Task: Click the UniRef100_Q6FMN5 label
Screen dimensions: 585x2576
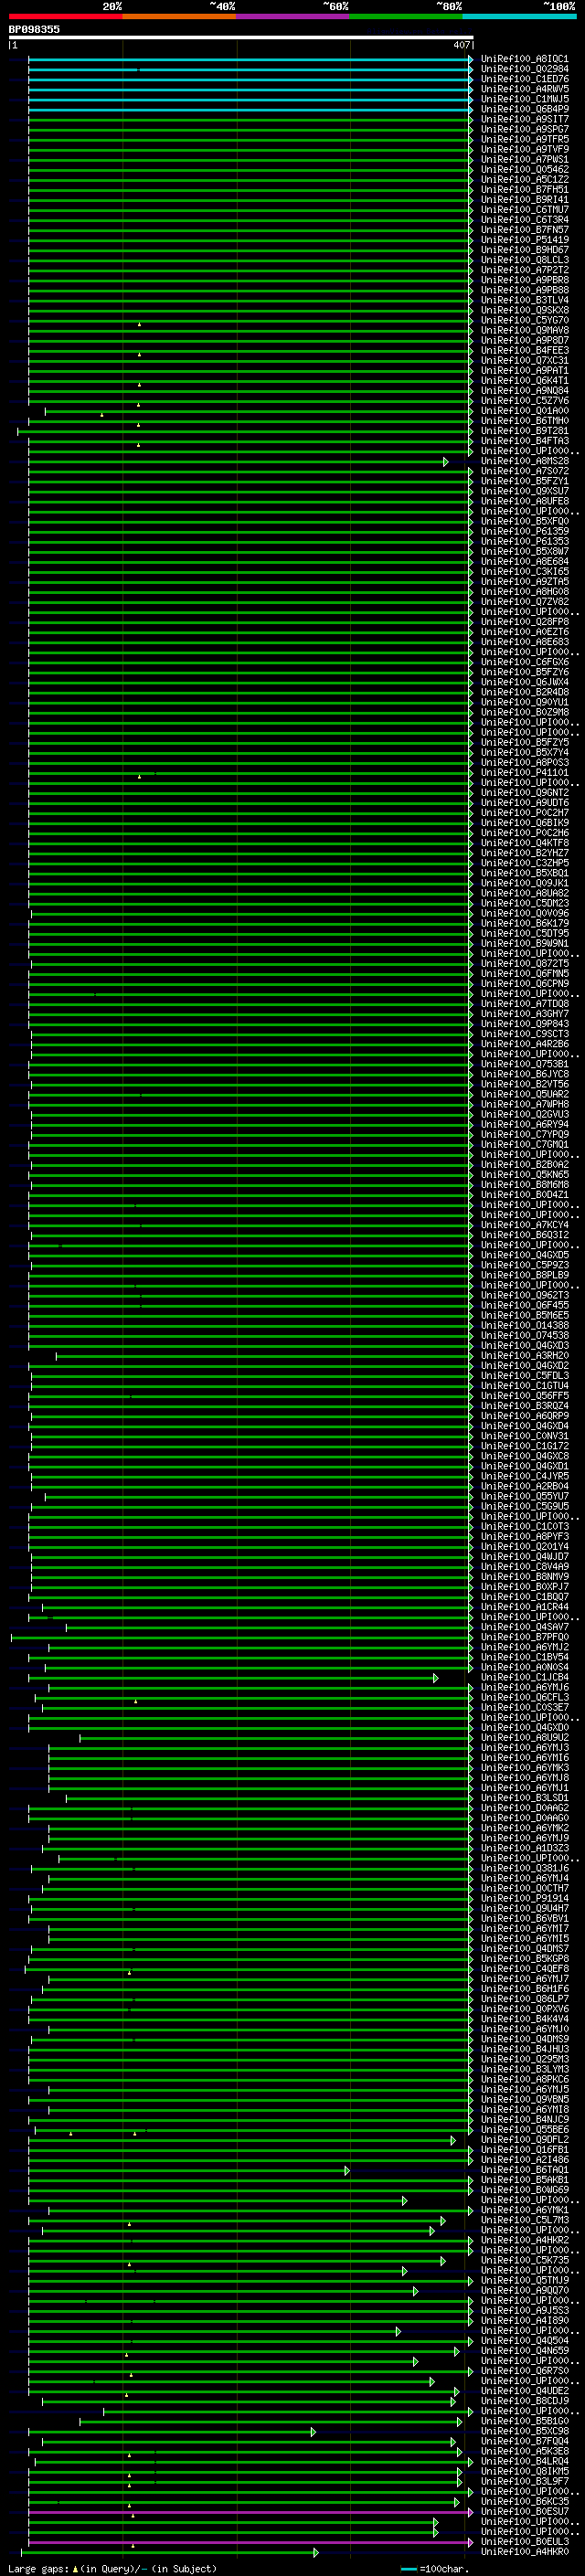Action: [x=524, y=974]
